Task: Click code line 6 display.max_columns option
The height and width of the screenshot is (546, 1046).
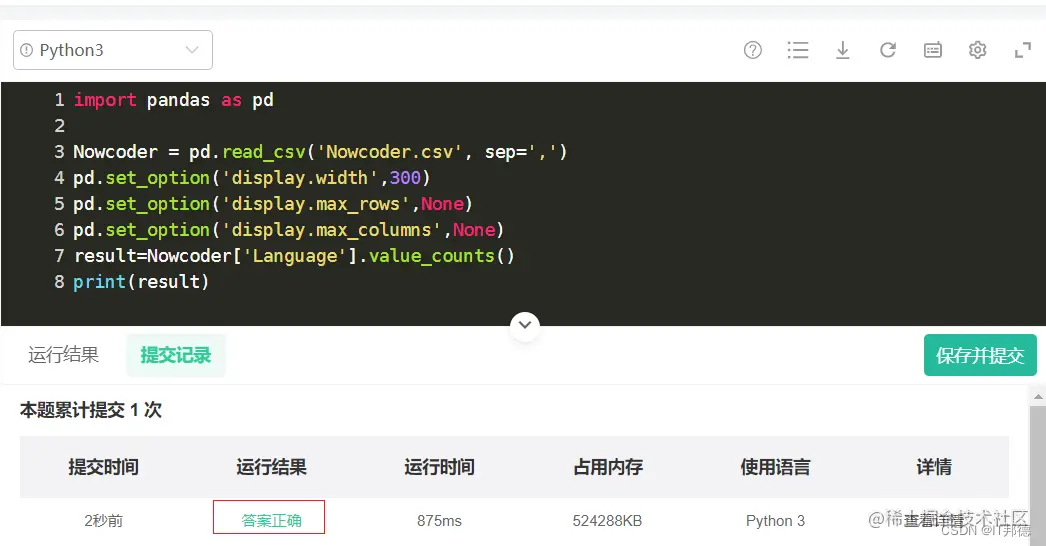Action: (289, 230)
